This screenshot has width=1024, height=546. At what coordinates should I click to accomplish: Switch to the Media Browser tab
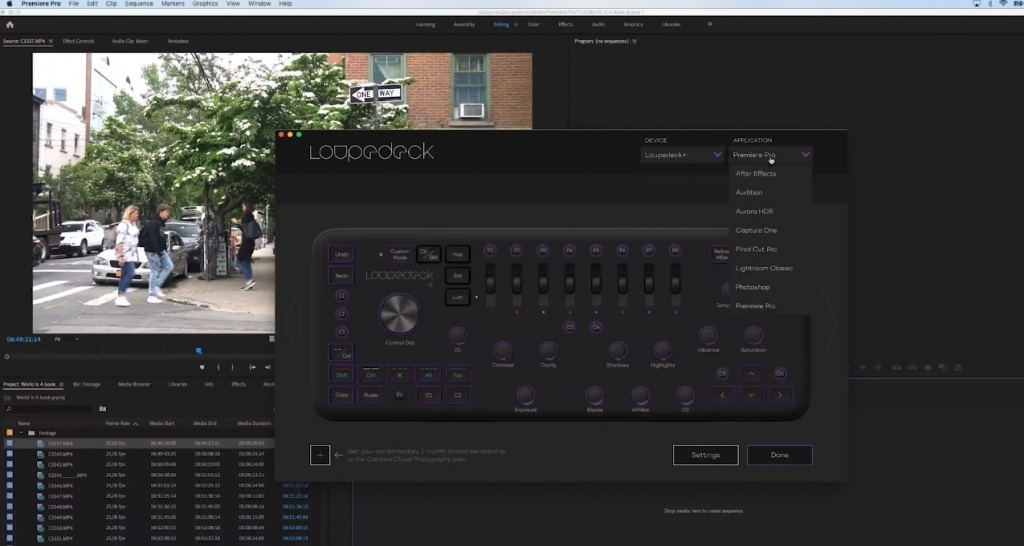134,384
